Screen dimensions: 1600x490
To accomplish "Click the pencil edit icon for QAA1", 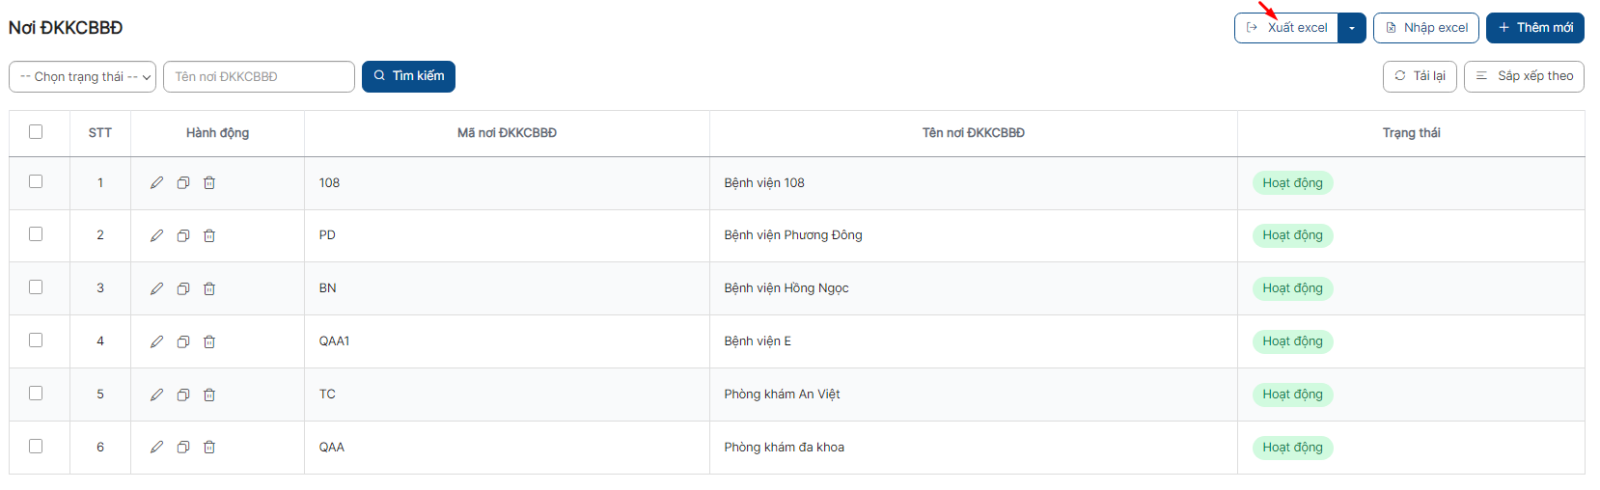I will 157,342.
